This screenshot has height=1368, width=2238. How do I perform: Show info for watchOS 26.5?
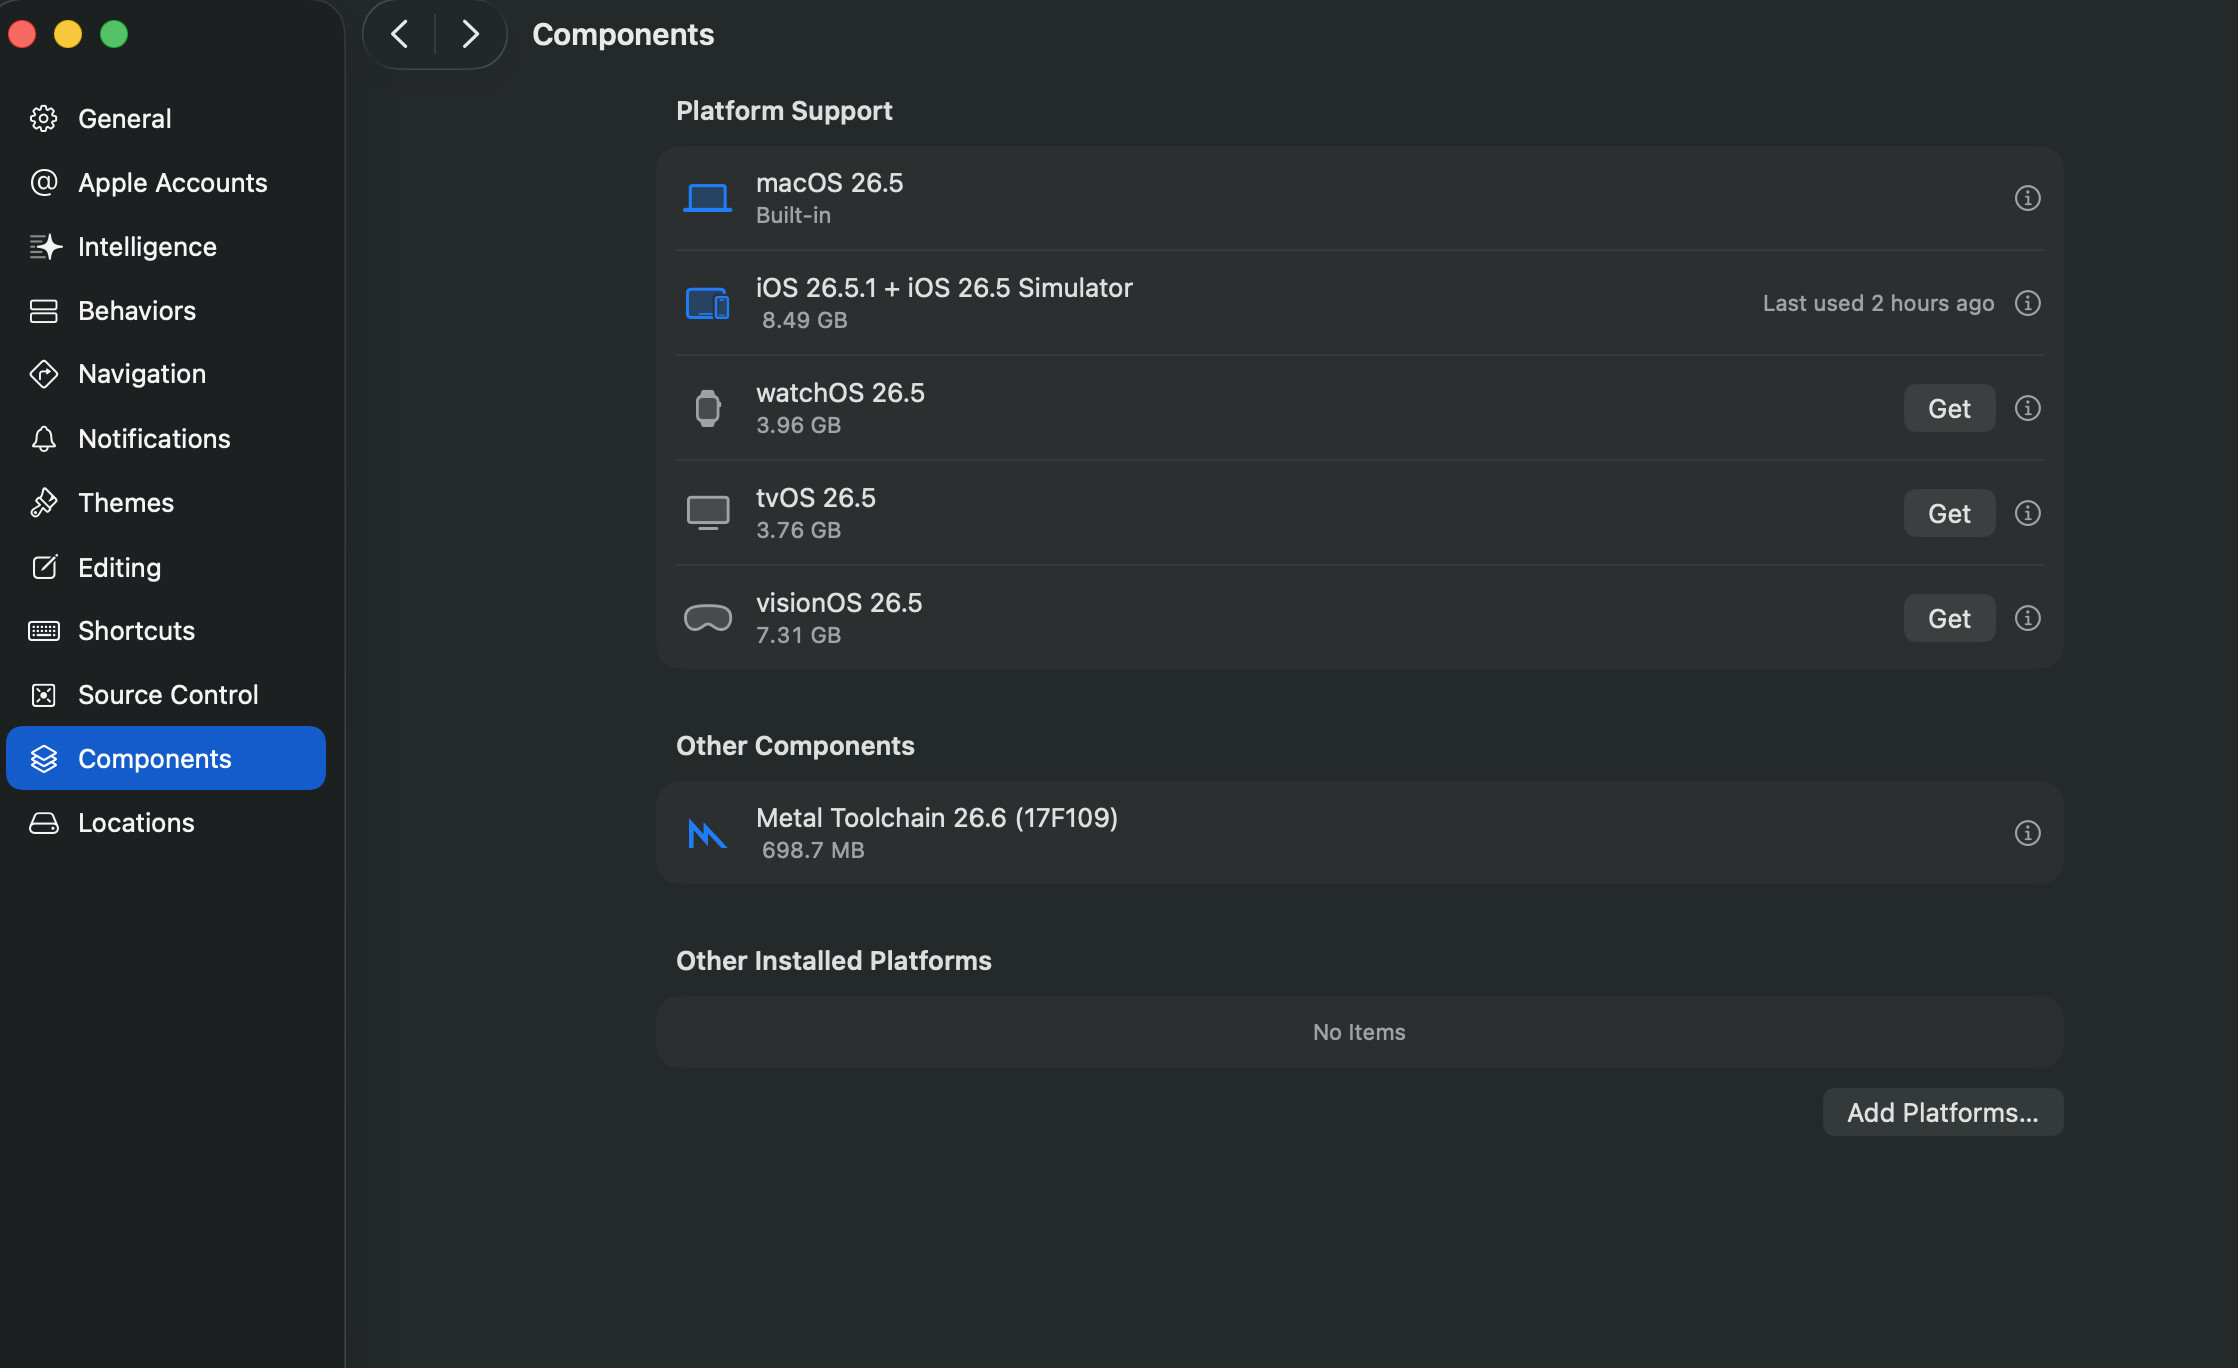[x=2027, y=408]
